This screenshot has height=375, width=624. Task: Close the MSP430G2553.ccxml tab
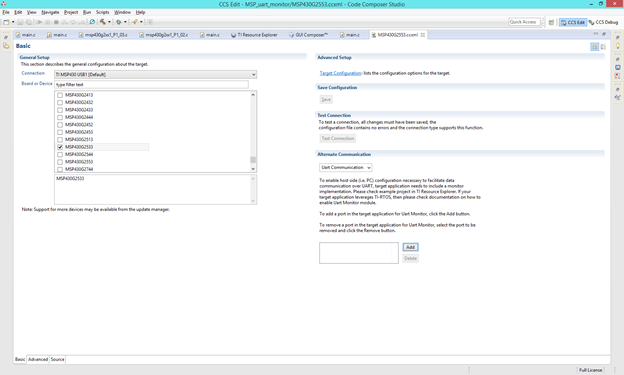tap(423, 35)
